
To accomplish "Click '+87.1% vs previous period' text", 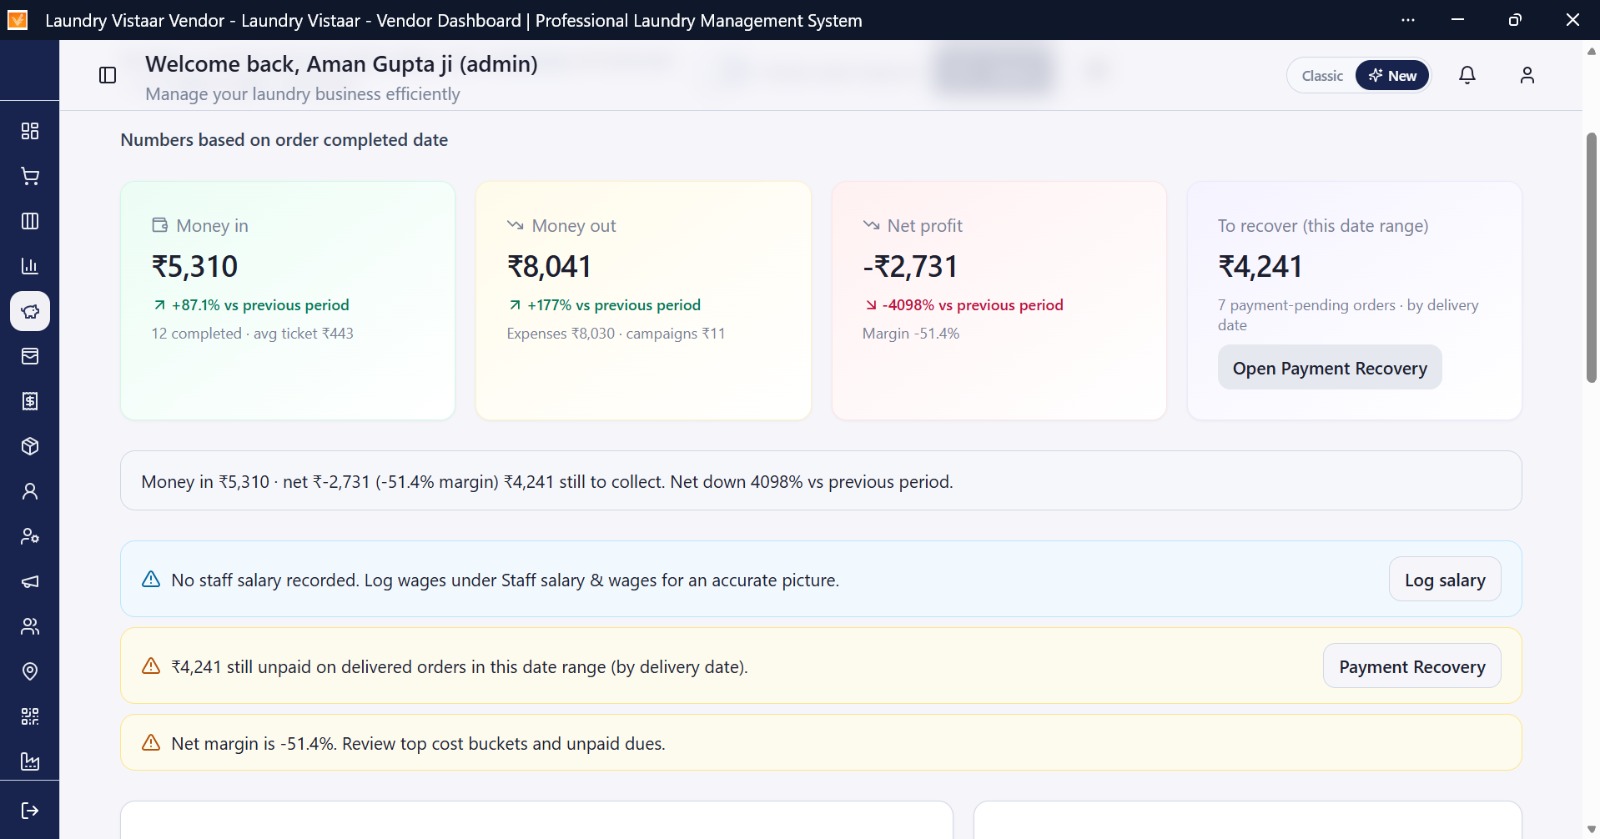I will click(x=260, y=305).
